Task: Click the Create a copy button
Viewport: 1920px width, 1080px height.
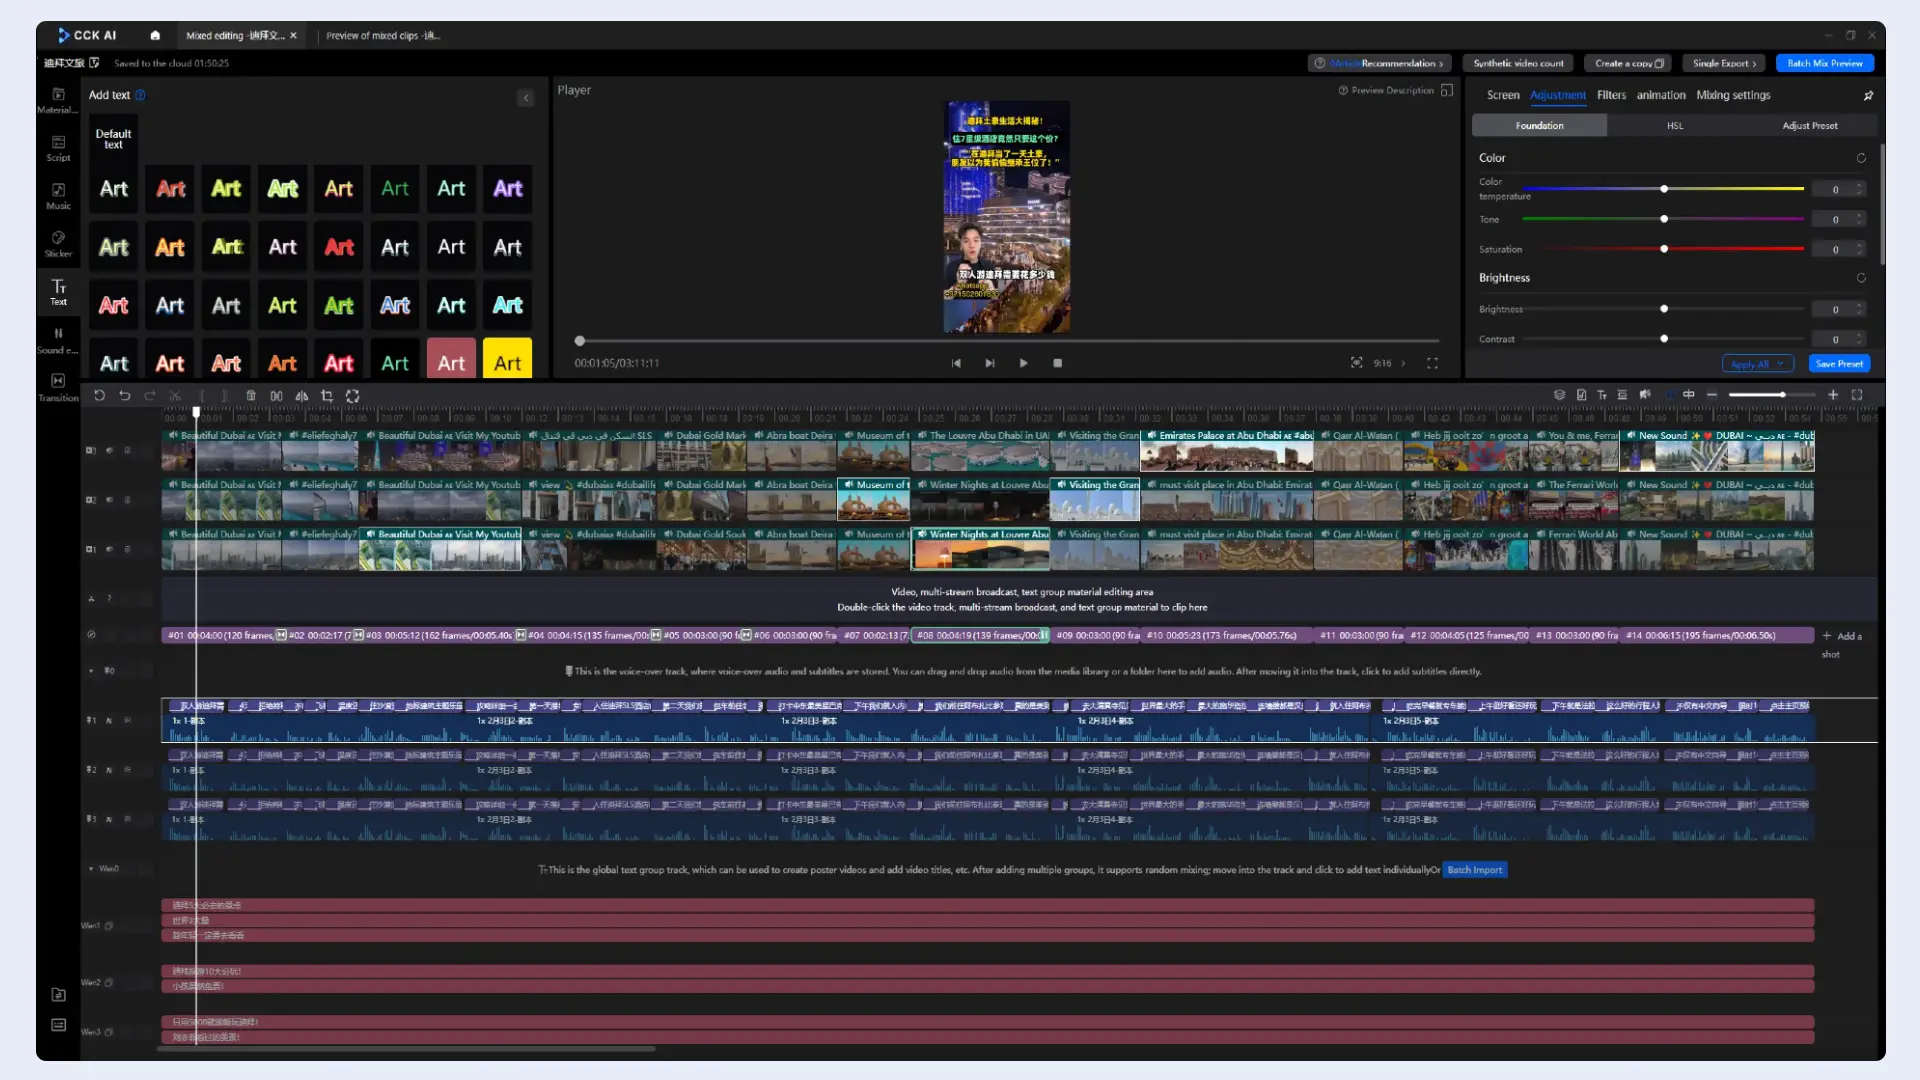Action: pos(1628,63)
